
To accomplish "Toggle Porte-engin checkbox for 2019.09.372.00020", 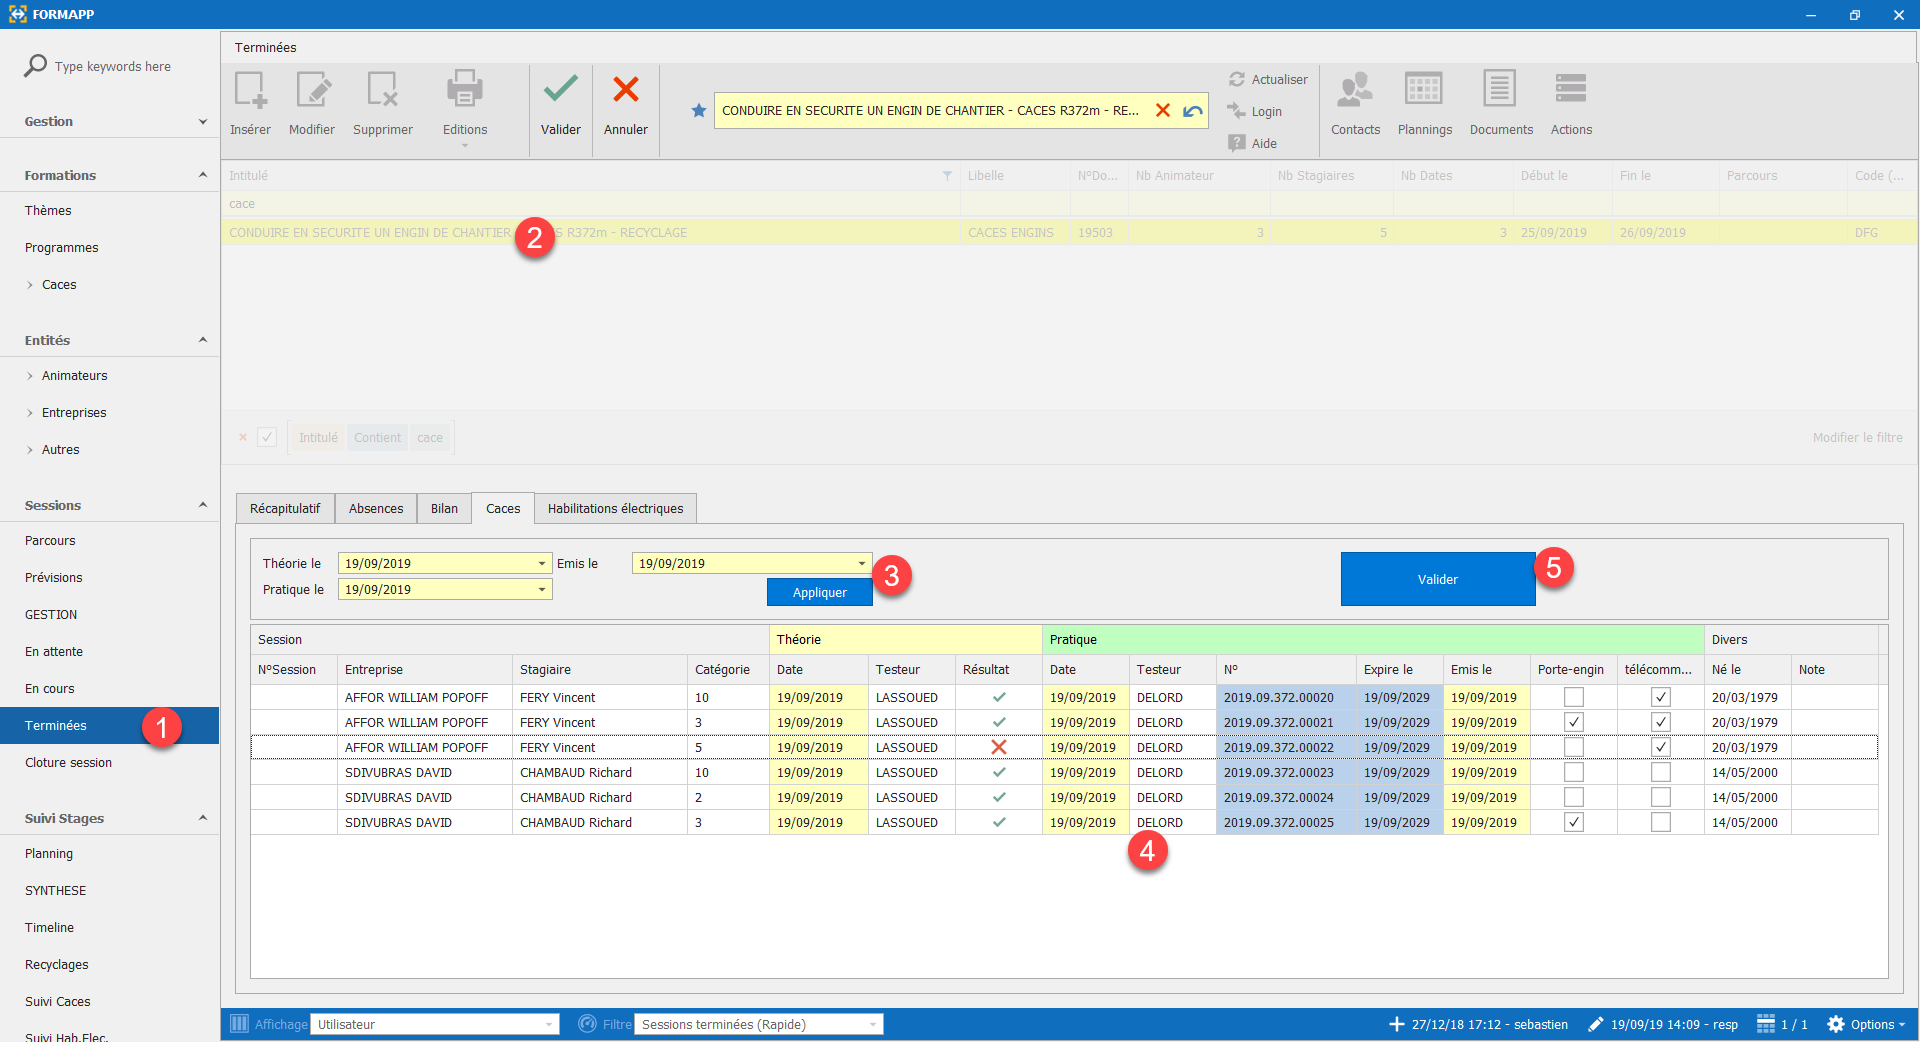I will click(1574, 697).
